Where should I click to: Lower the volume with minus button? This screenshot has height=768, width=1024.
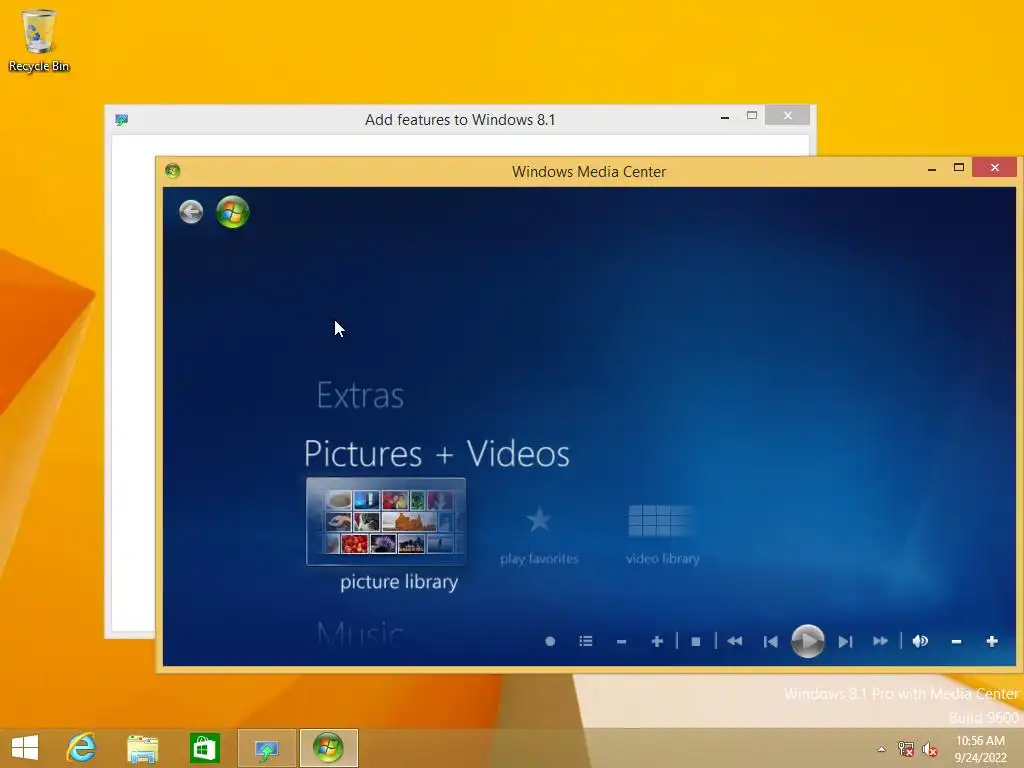click(956, 642)
